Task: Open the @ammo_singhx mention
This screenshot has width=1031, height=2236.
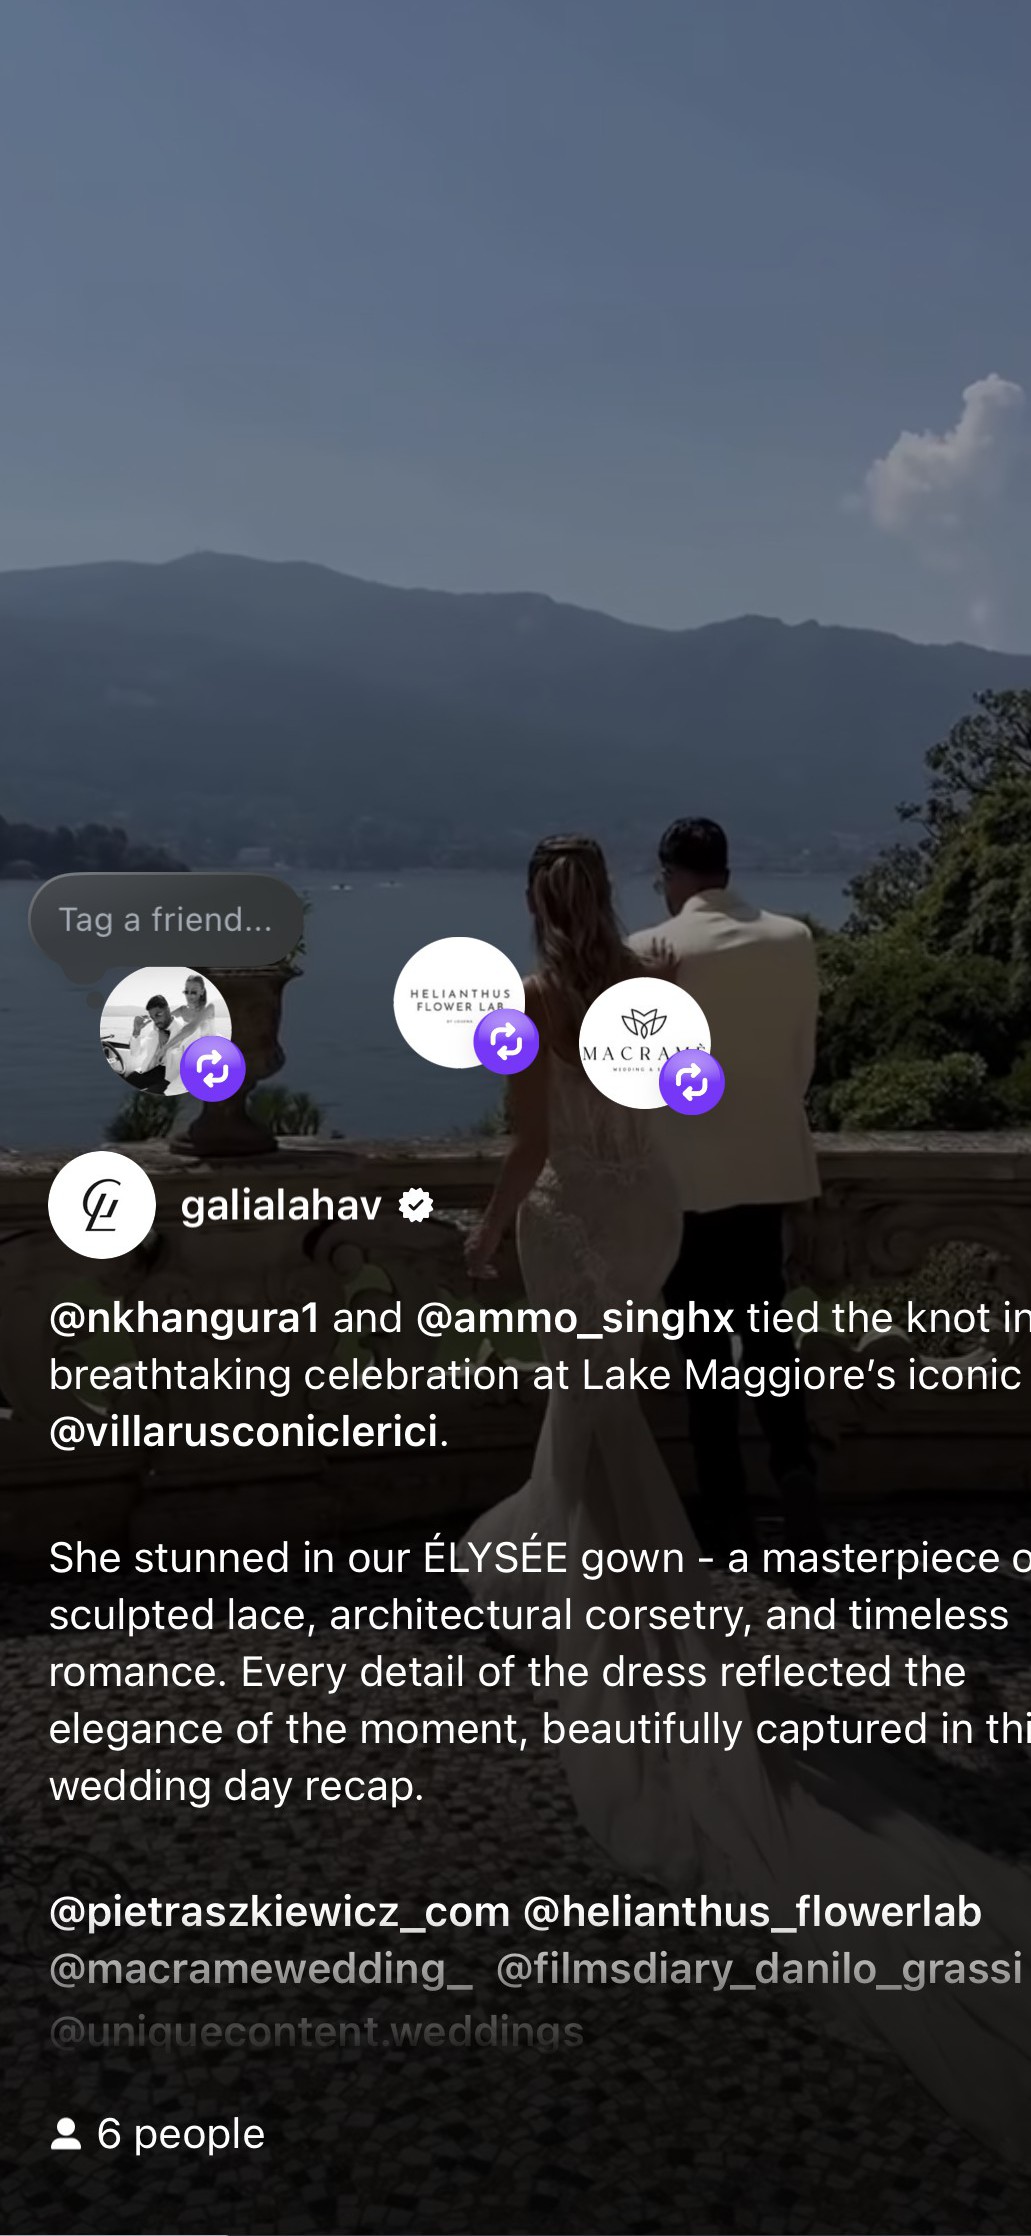Action: coord(575,1318)
